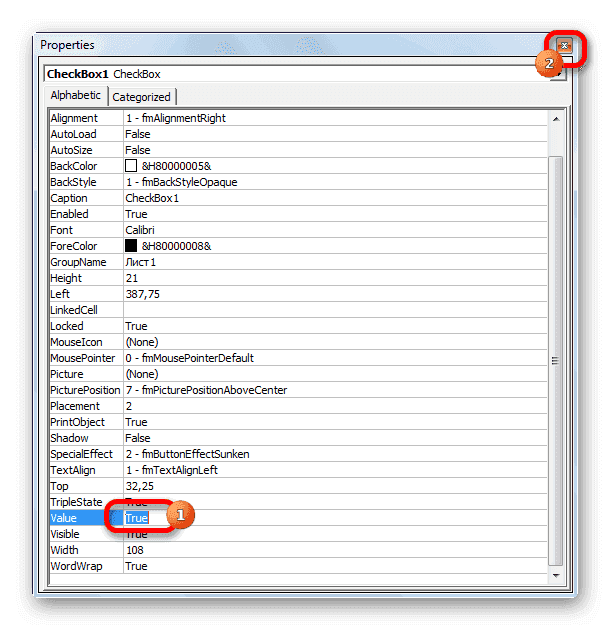611x631 pixels.
Task: Close the Properties window
Action: (x=564, y=45)
